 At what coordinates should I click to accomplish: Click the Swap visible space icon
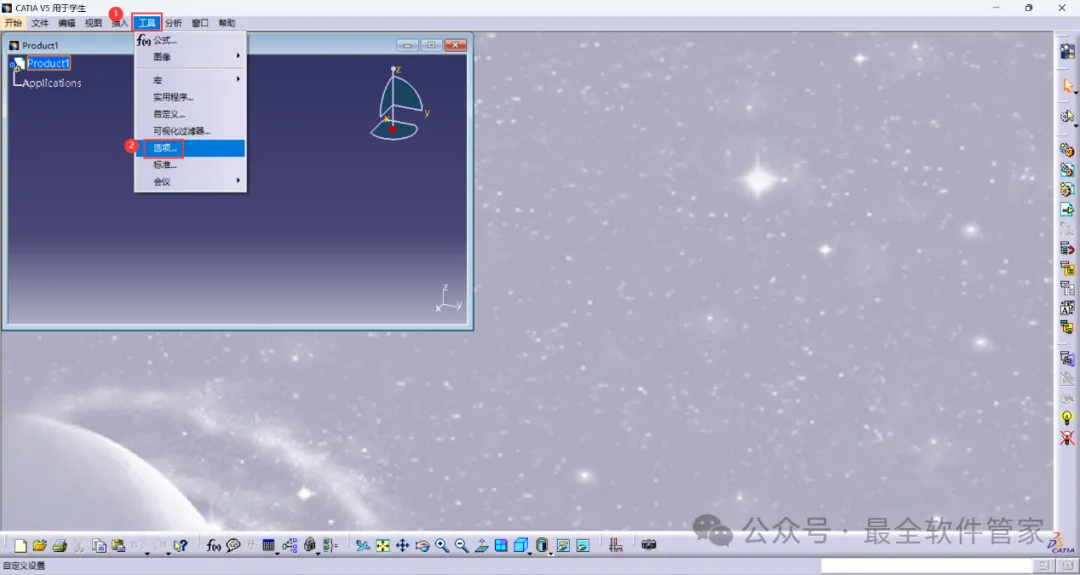583,546
